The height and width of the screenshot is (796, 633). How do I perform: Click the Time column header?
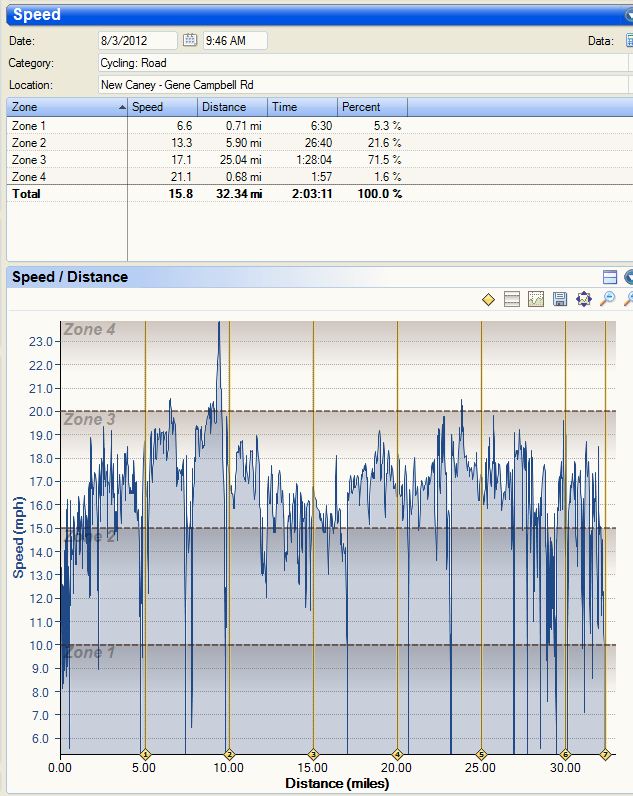click(302, 106)
